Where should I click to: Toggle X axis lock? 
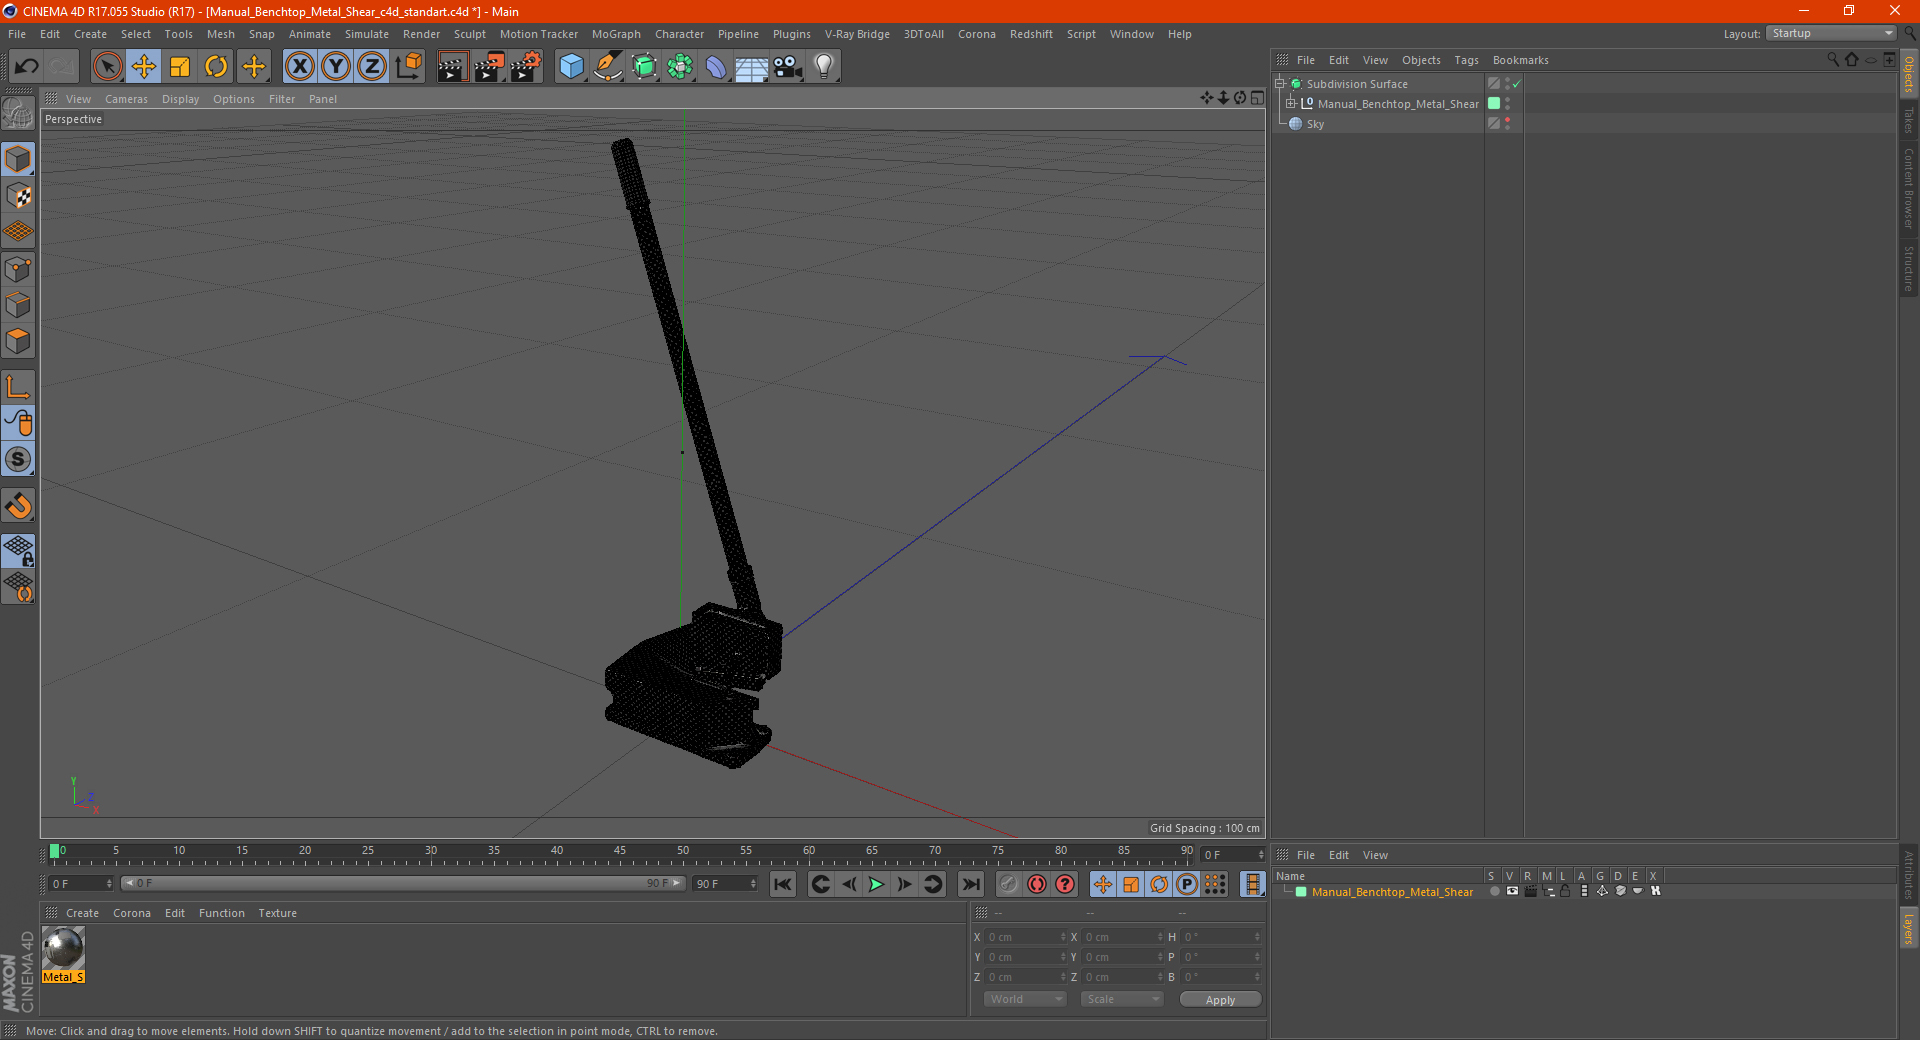(299, 66)
